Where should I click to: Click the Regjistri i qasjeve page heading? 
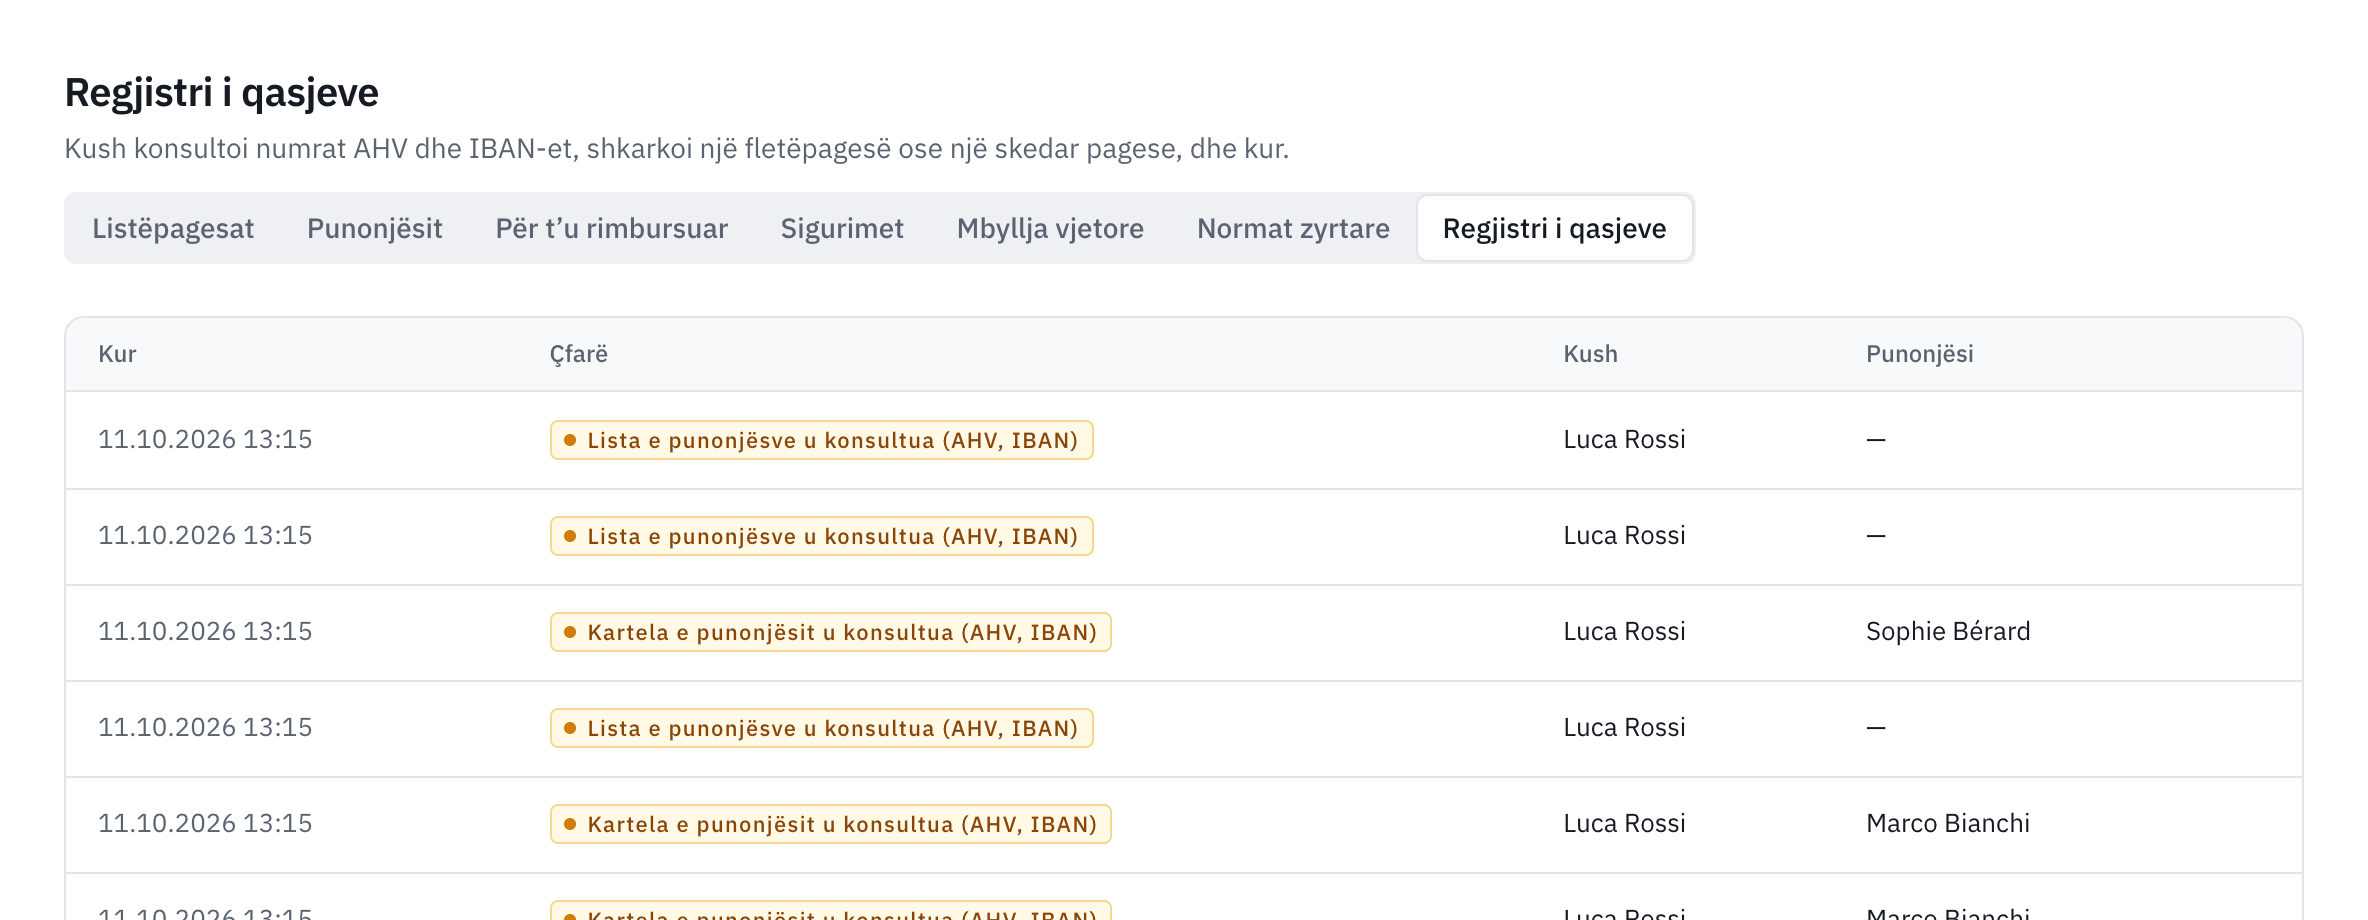pos(222,93)
